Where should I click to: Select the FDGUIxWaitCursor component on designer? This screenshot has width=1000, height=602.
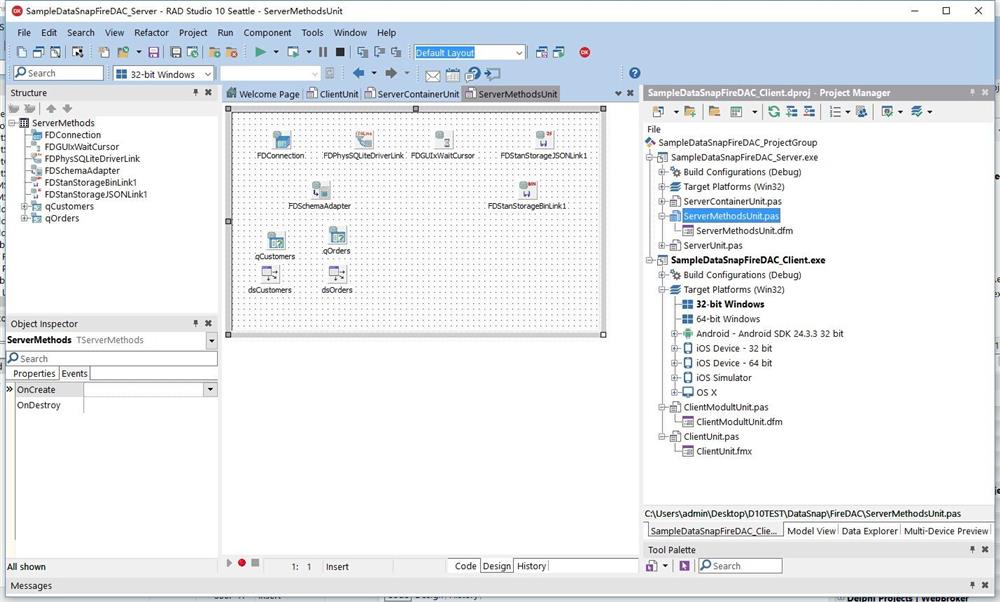tap(443, 139)
